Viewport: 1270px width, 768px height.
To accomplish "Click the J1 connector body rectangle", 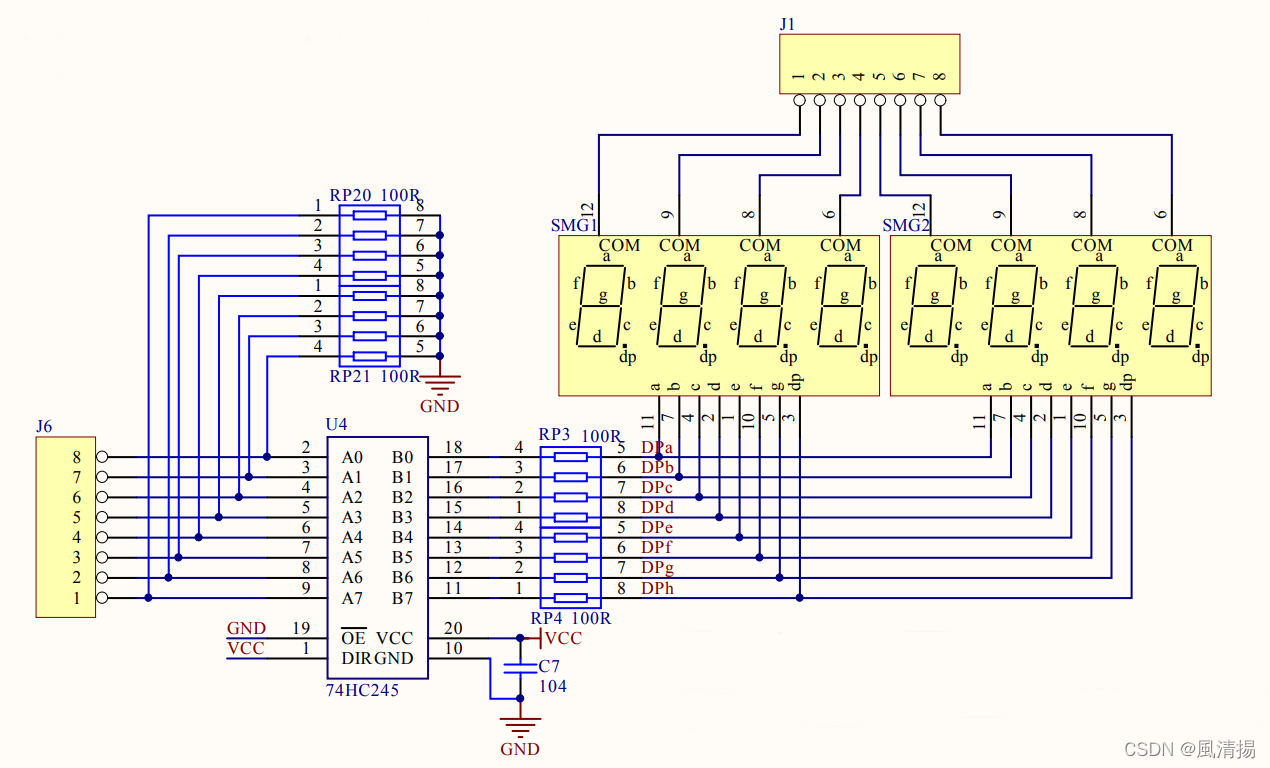I will tap(869, 64).
